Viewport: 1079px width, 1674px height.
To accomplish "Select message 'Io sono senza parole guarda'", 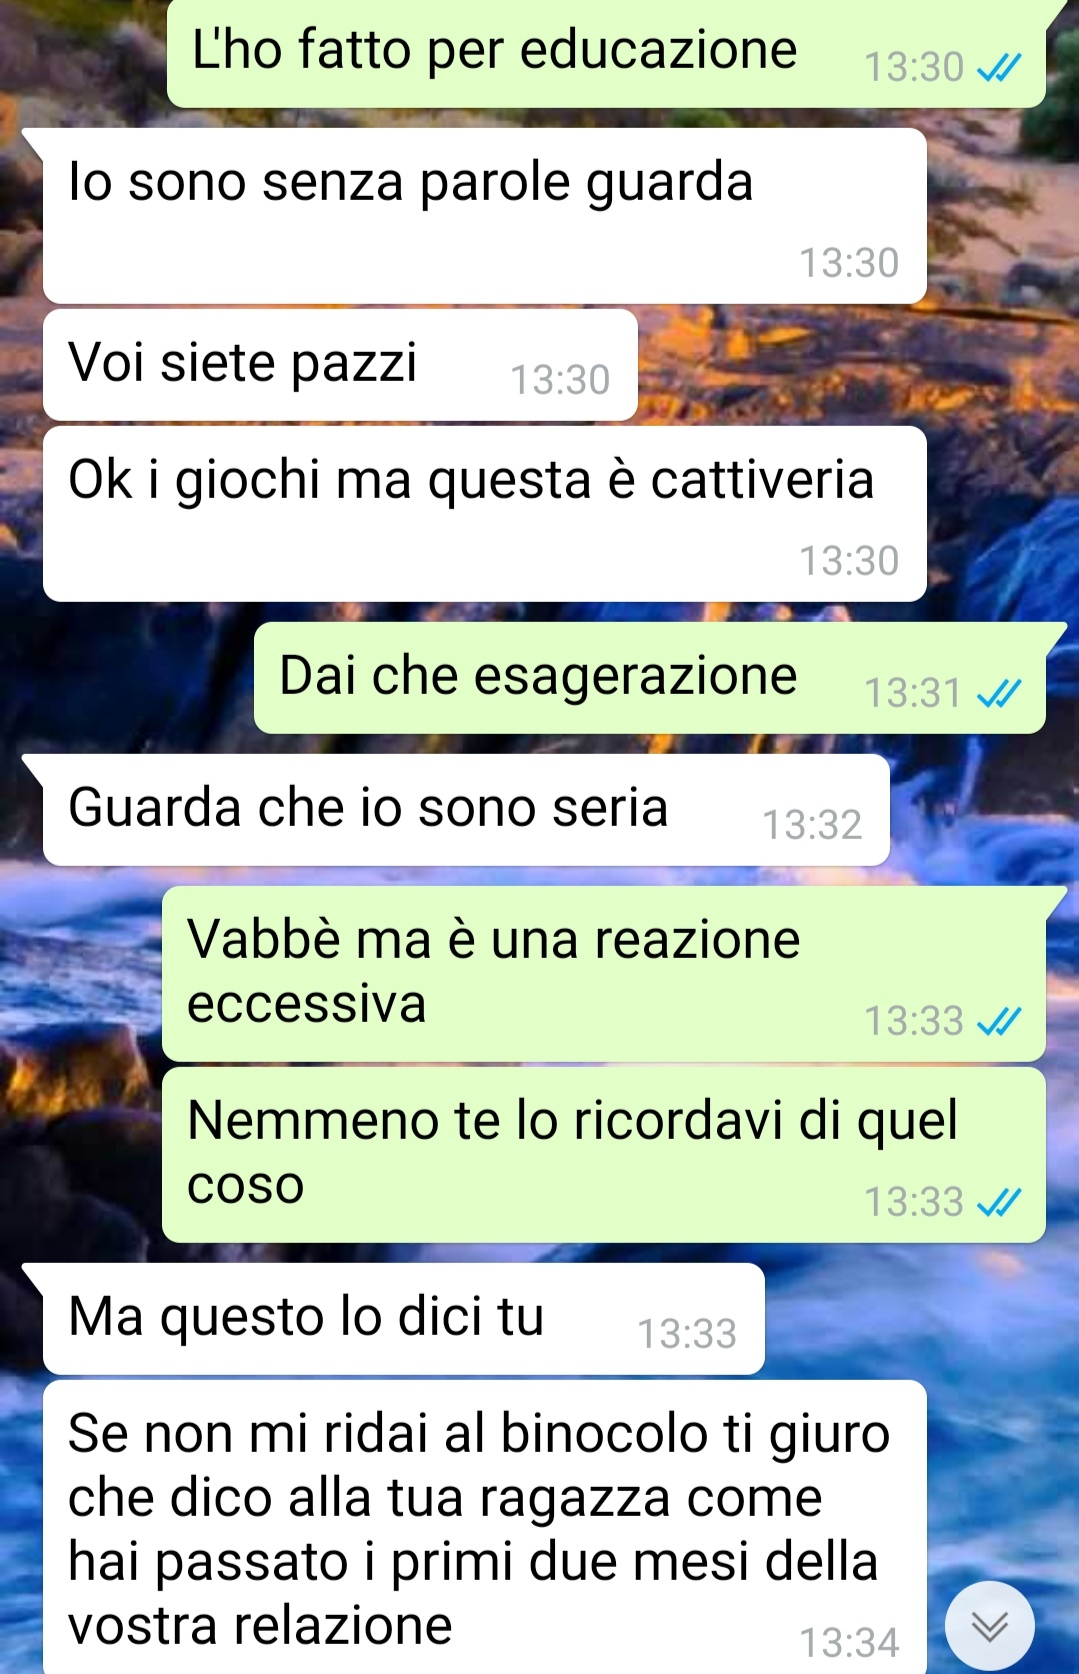I will click(x=484, y=216).
